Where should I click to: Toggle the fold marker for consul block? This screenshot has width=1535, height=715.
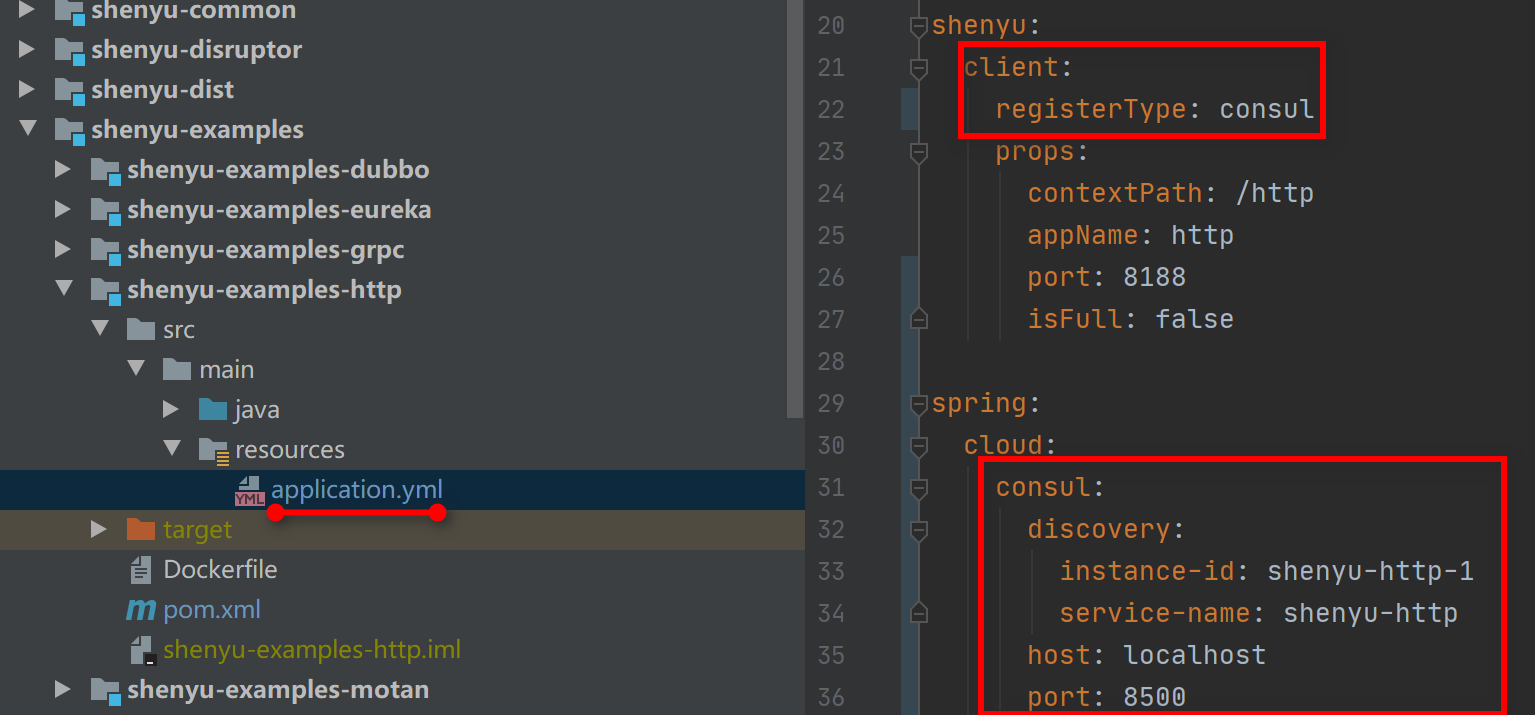point(919,488)
